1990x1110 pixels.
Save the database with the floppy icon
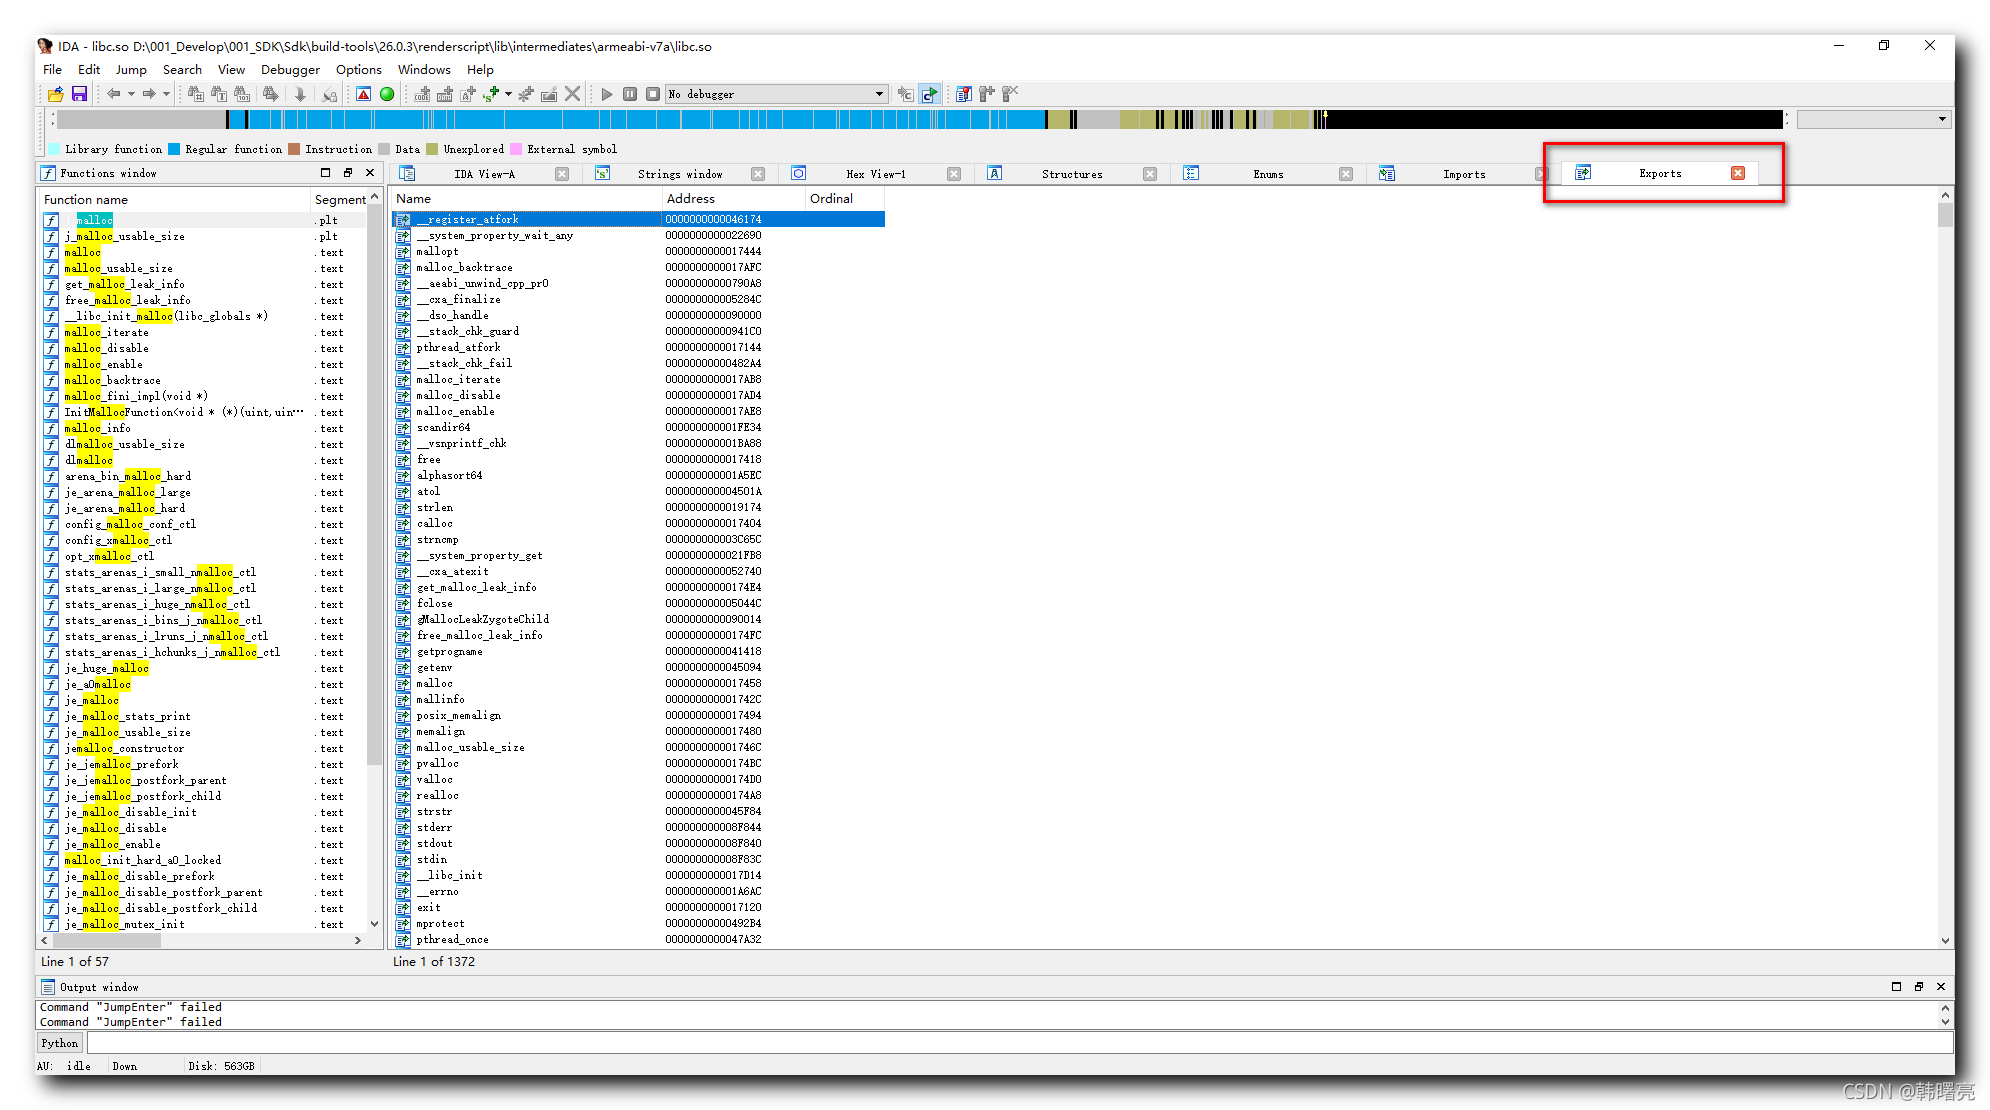tap(79, 94)
